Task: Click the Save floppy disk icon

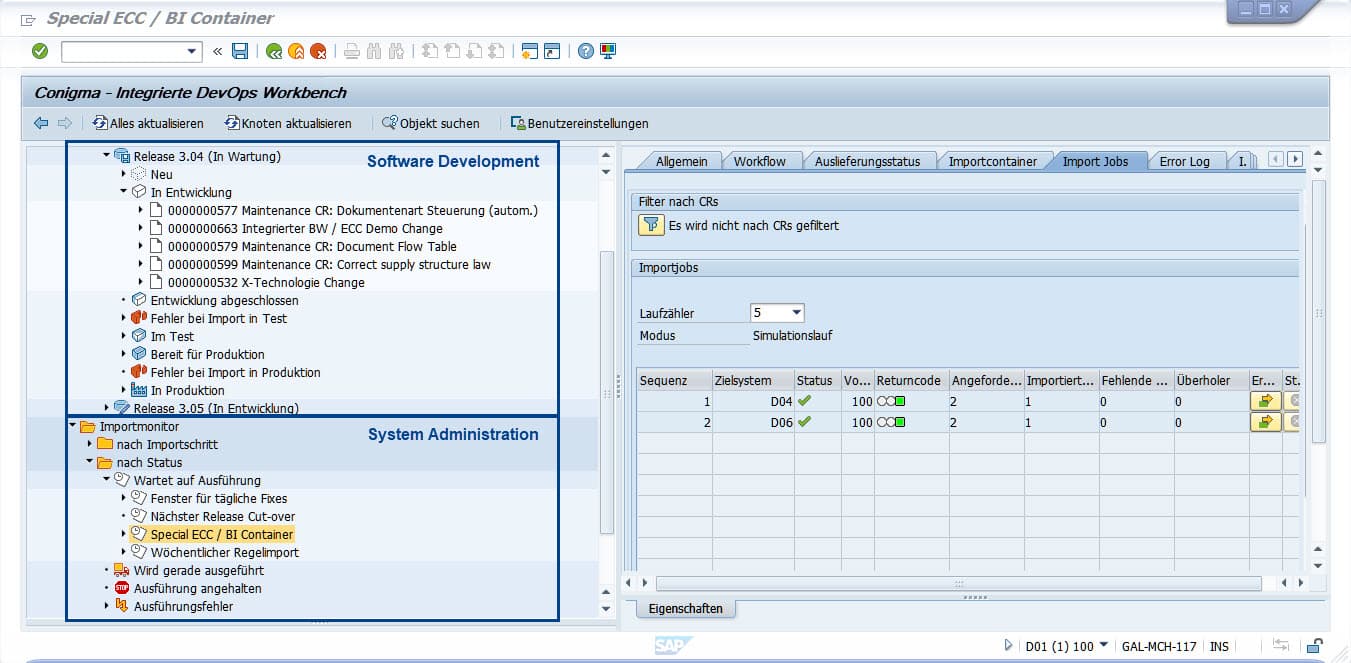Action: click(x=240, y=51)
